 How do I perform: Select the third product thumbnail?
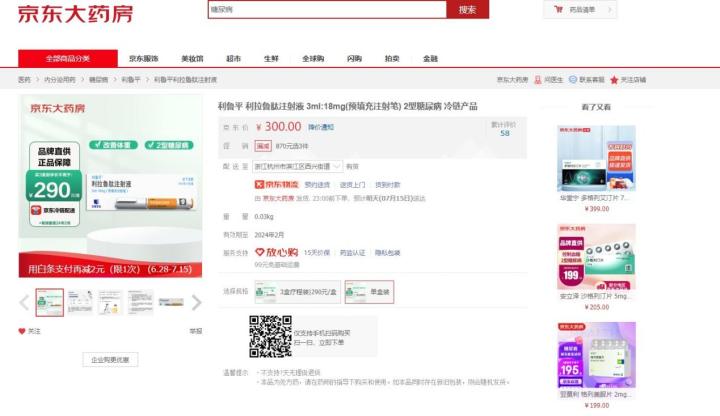110,302
